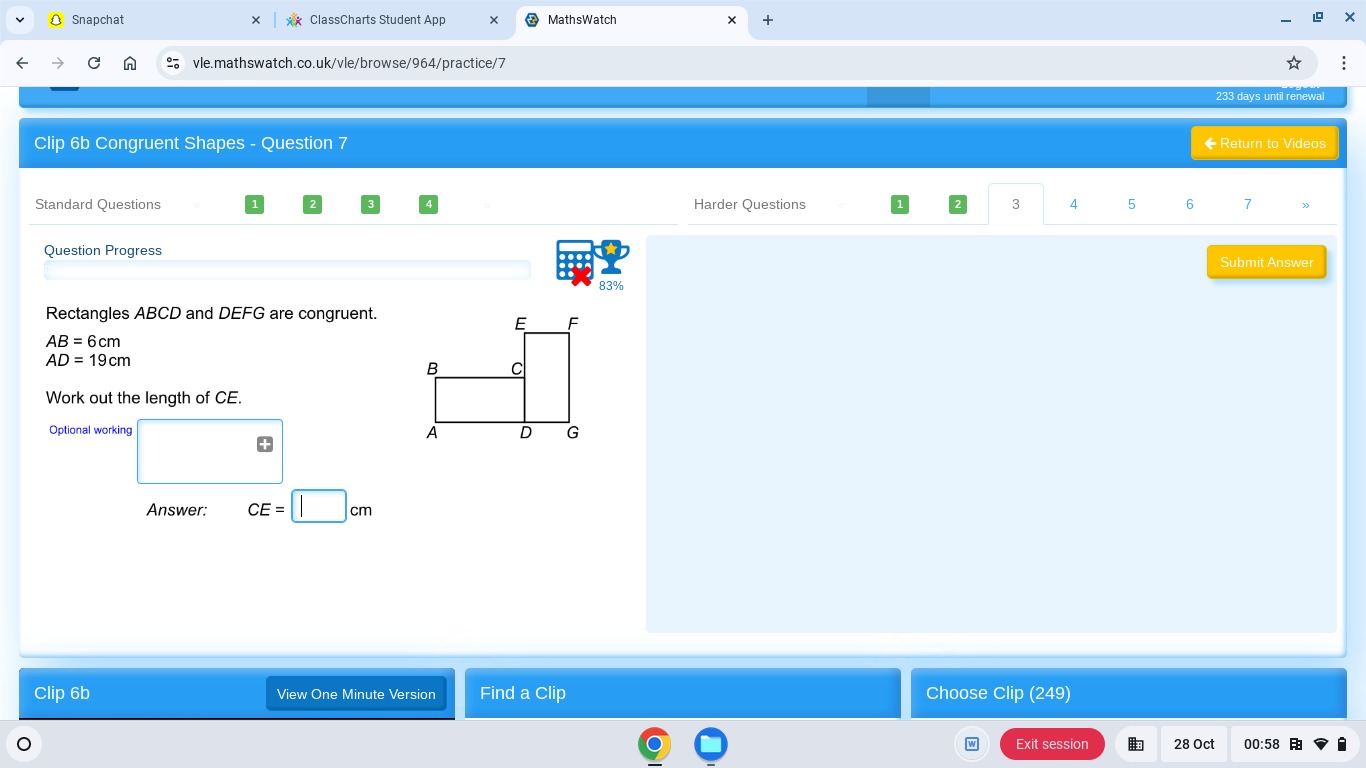1366x768 pixels.
Task: Go to Harder Question 6
Action: pyautogui.click(x=1190, y=204)
